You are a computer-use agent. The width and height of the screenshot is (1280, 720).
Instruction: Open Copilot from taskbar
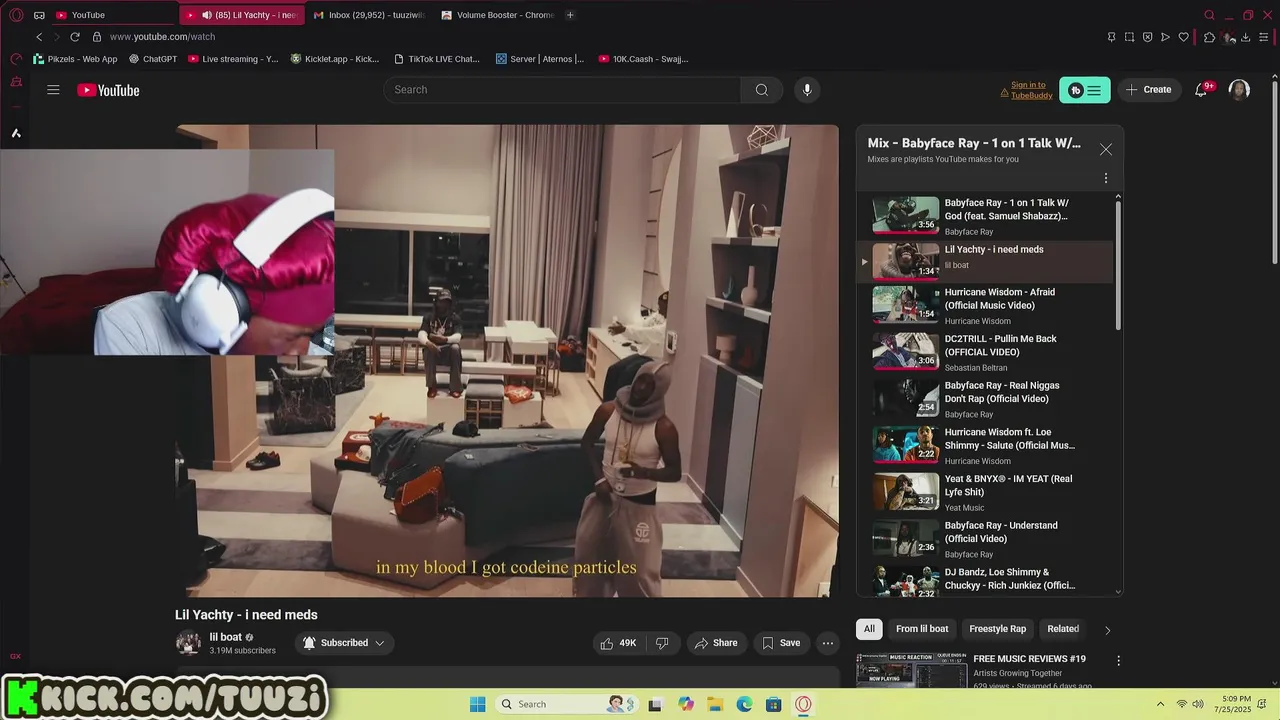(685, 704)
